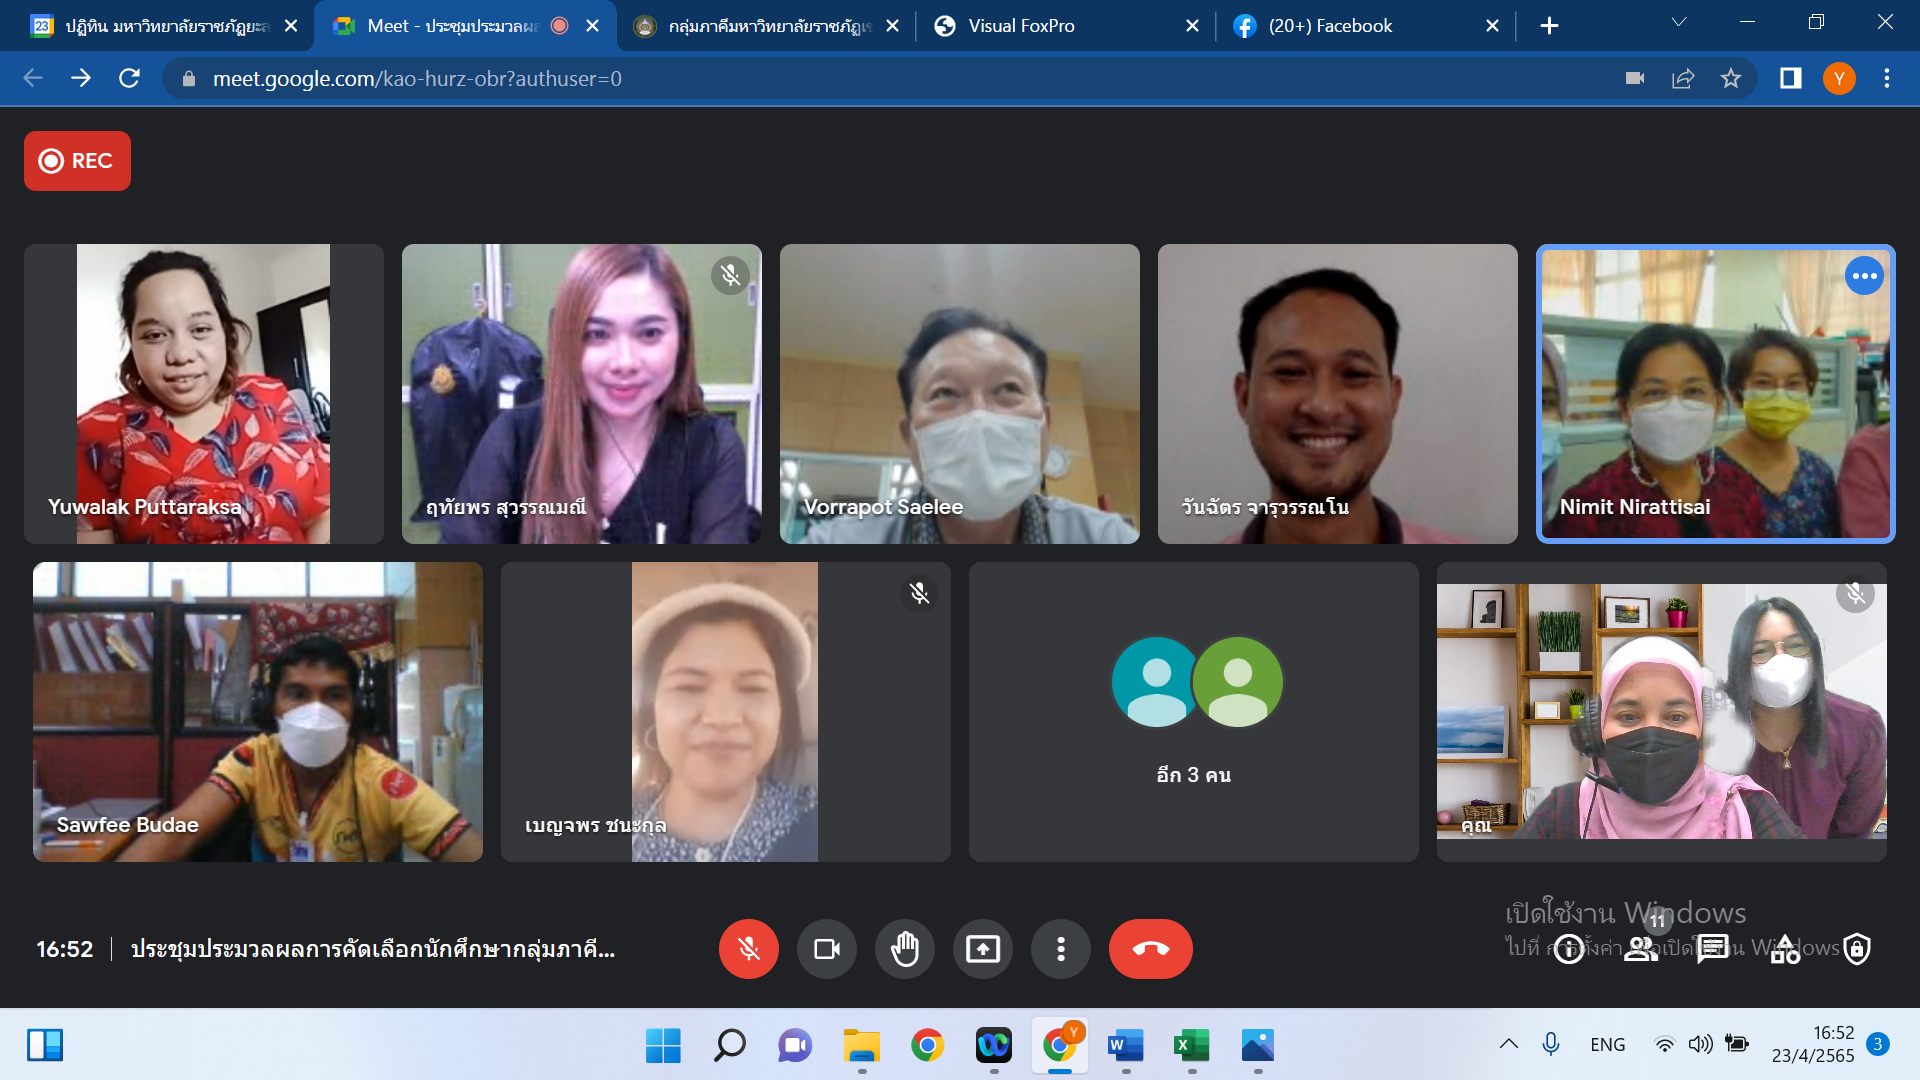
Task: Switch to the Facebook browser tab
Action: (1329, 26)
